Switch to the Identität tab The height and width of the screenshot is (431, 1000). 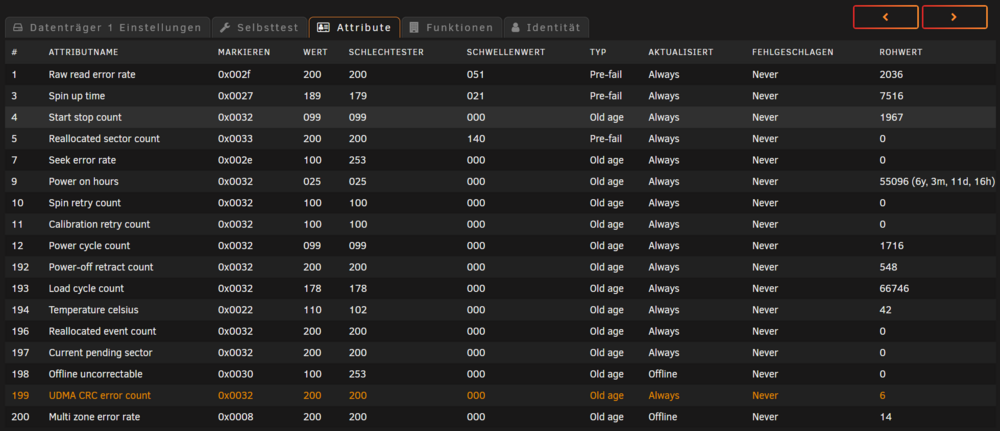tap(546, 27)
